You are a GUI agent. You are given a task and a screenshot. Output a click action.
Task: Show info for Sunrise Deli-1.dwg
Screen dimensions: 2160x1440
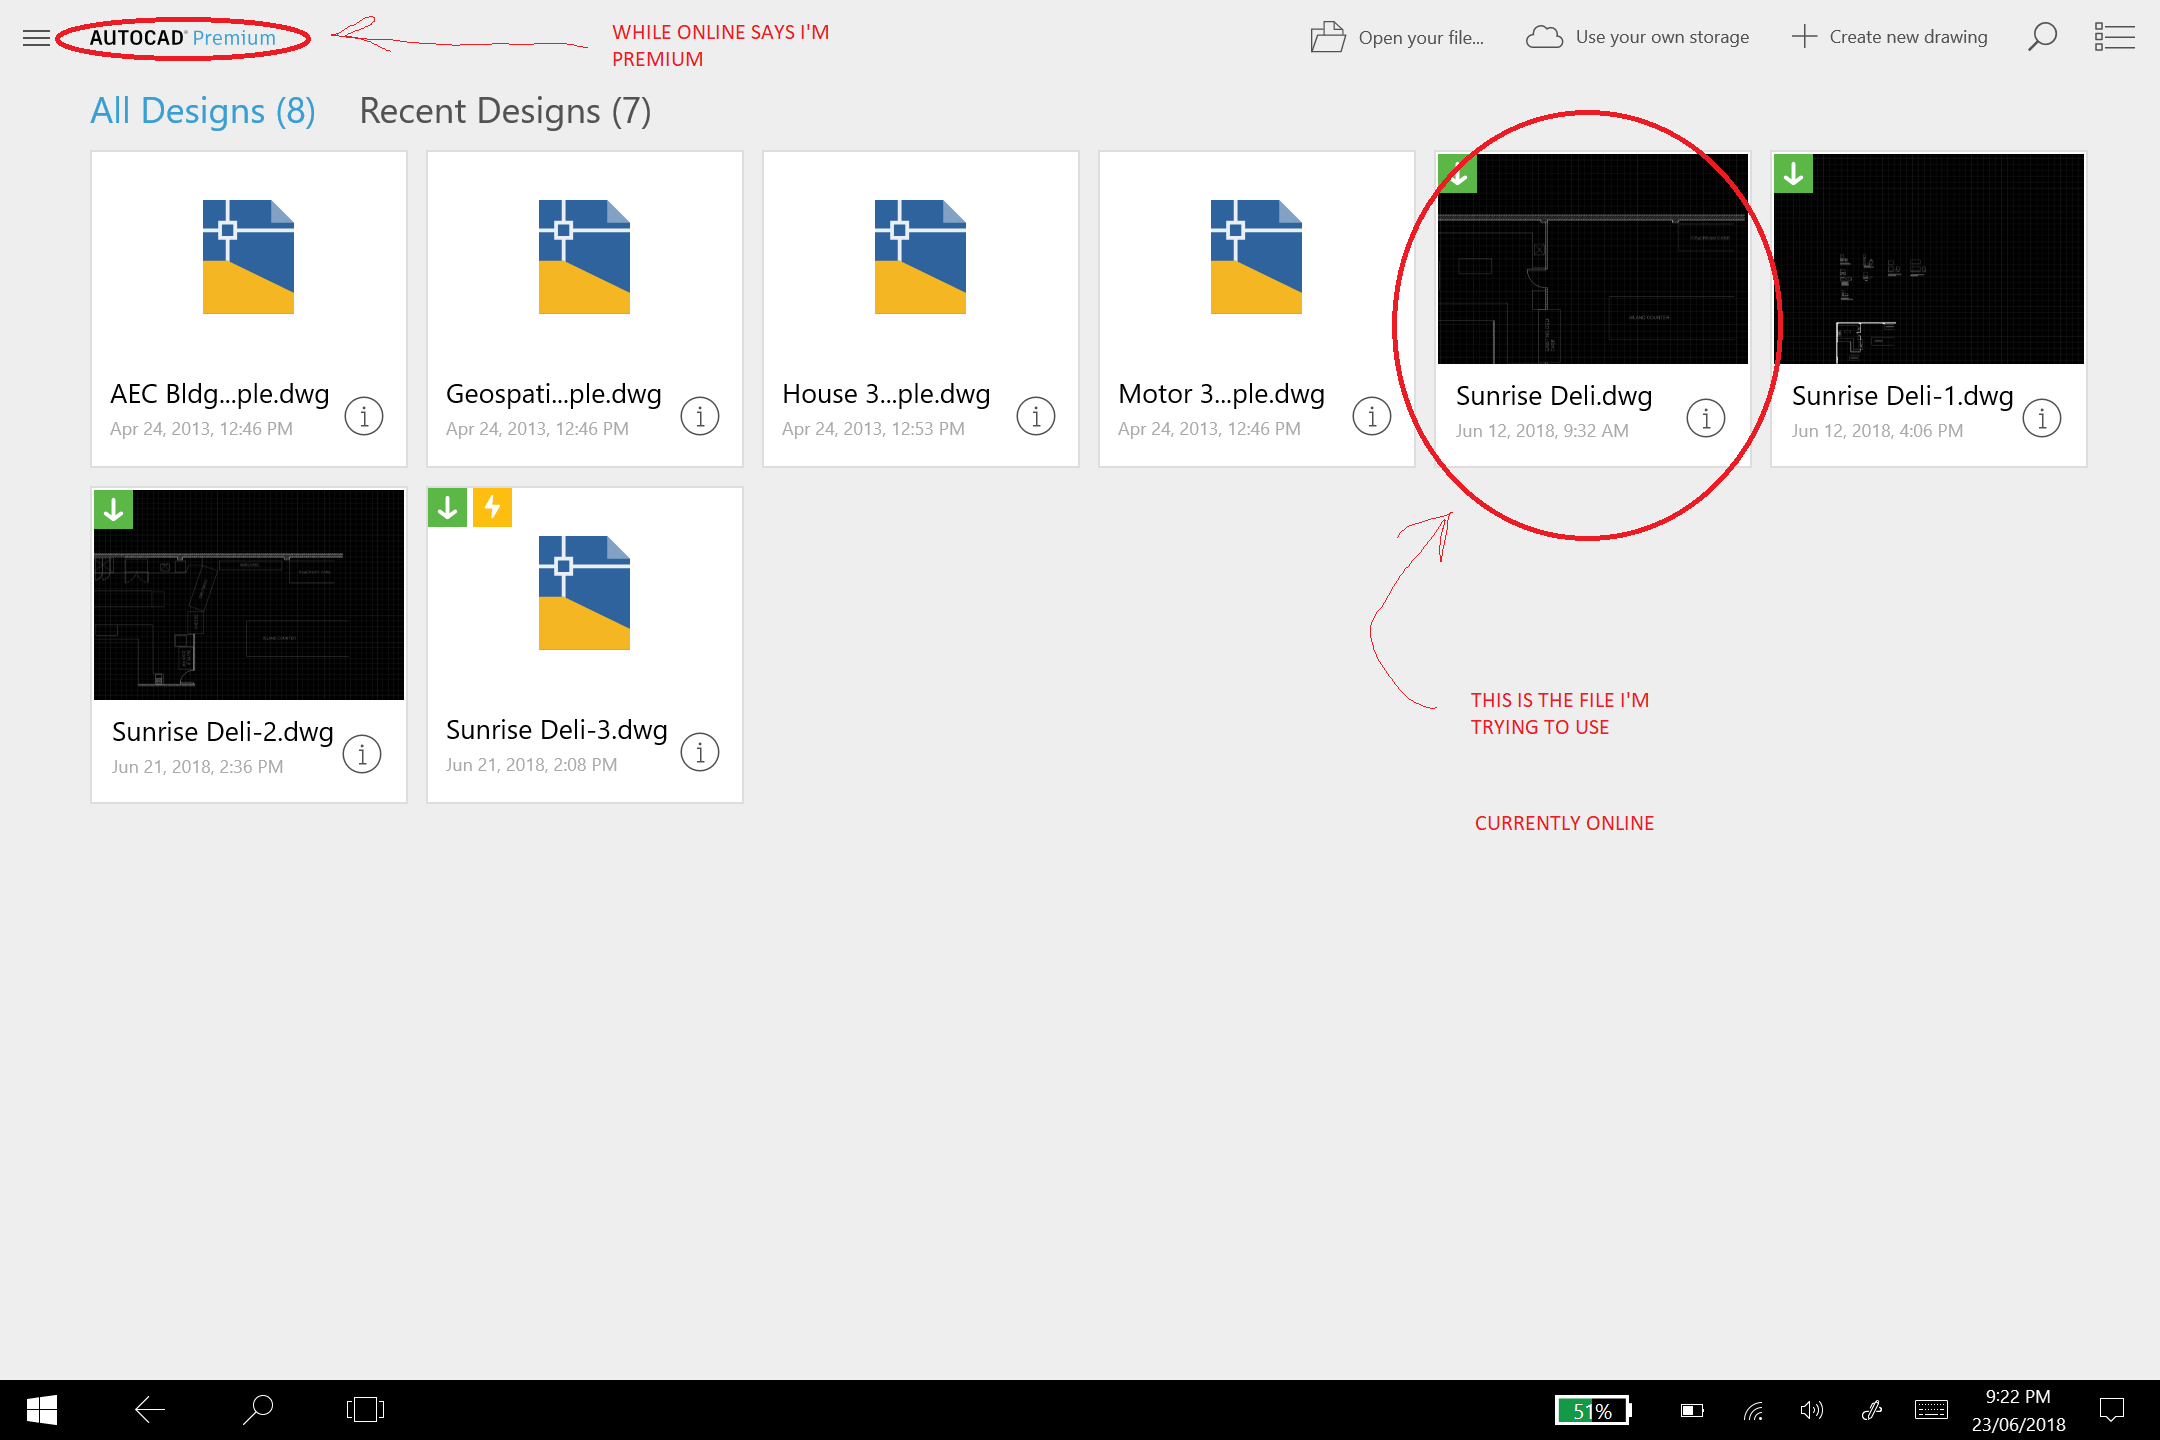tap(2042, 417)
